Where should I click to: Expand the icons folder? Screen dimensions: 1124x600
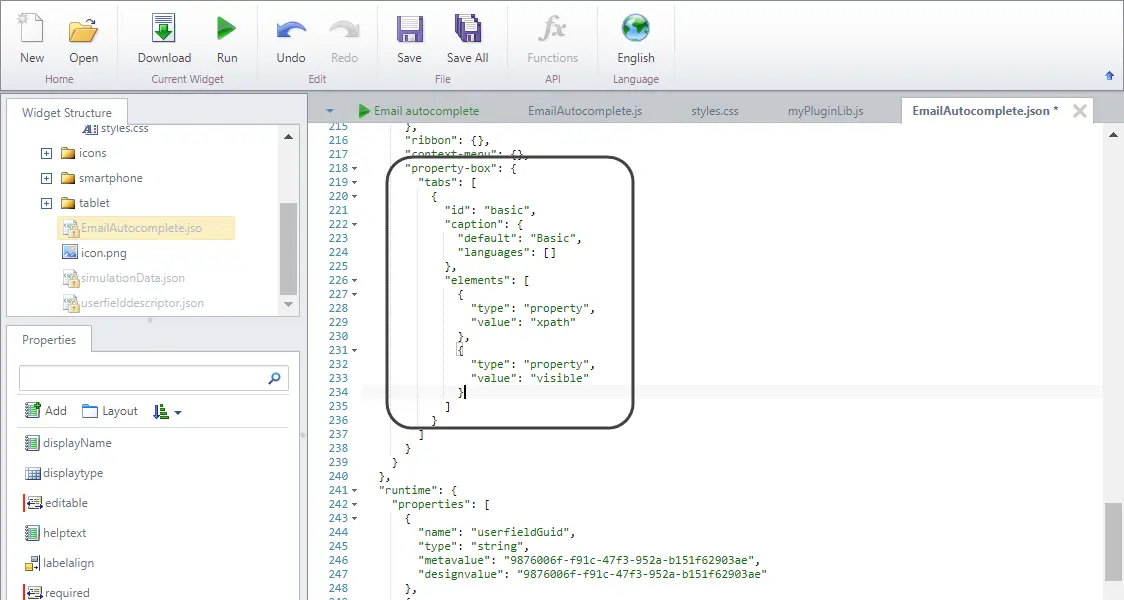pos(47,153)
